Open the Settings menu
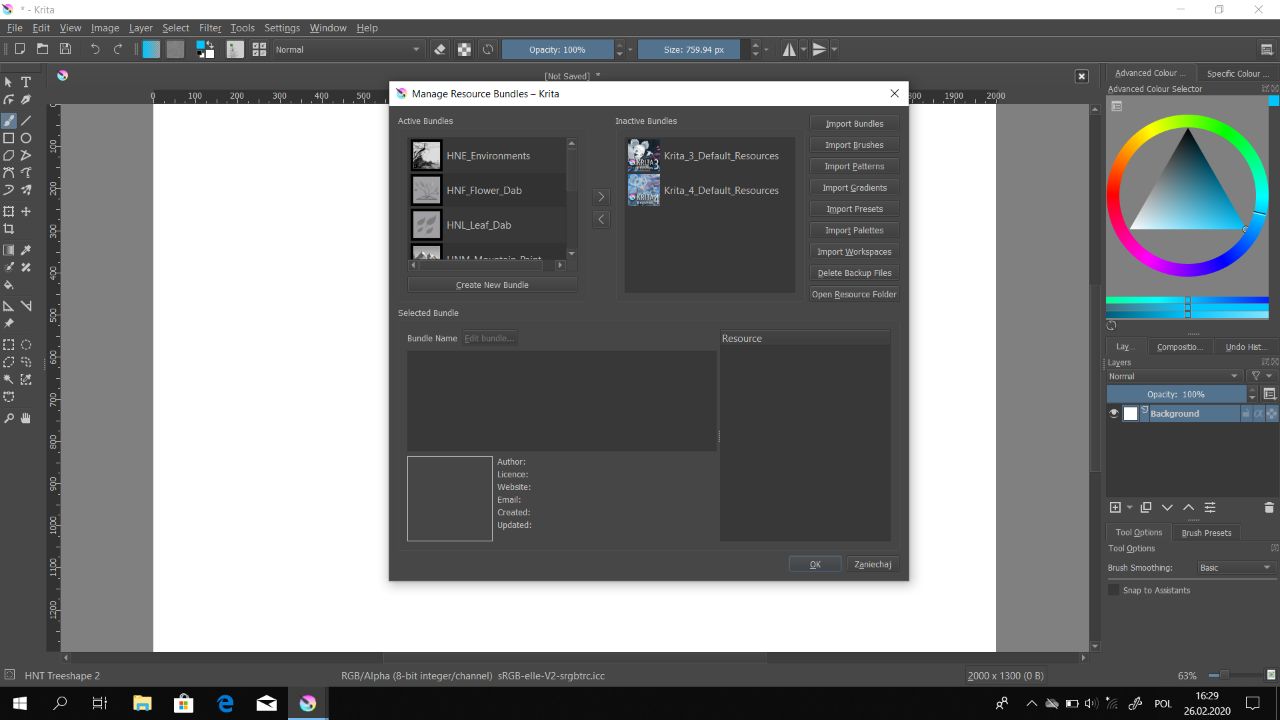 click(282, 28)
